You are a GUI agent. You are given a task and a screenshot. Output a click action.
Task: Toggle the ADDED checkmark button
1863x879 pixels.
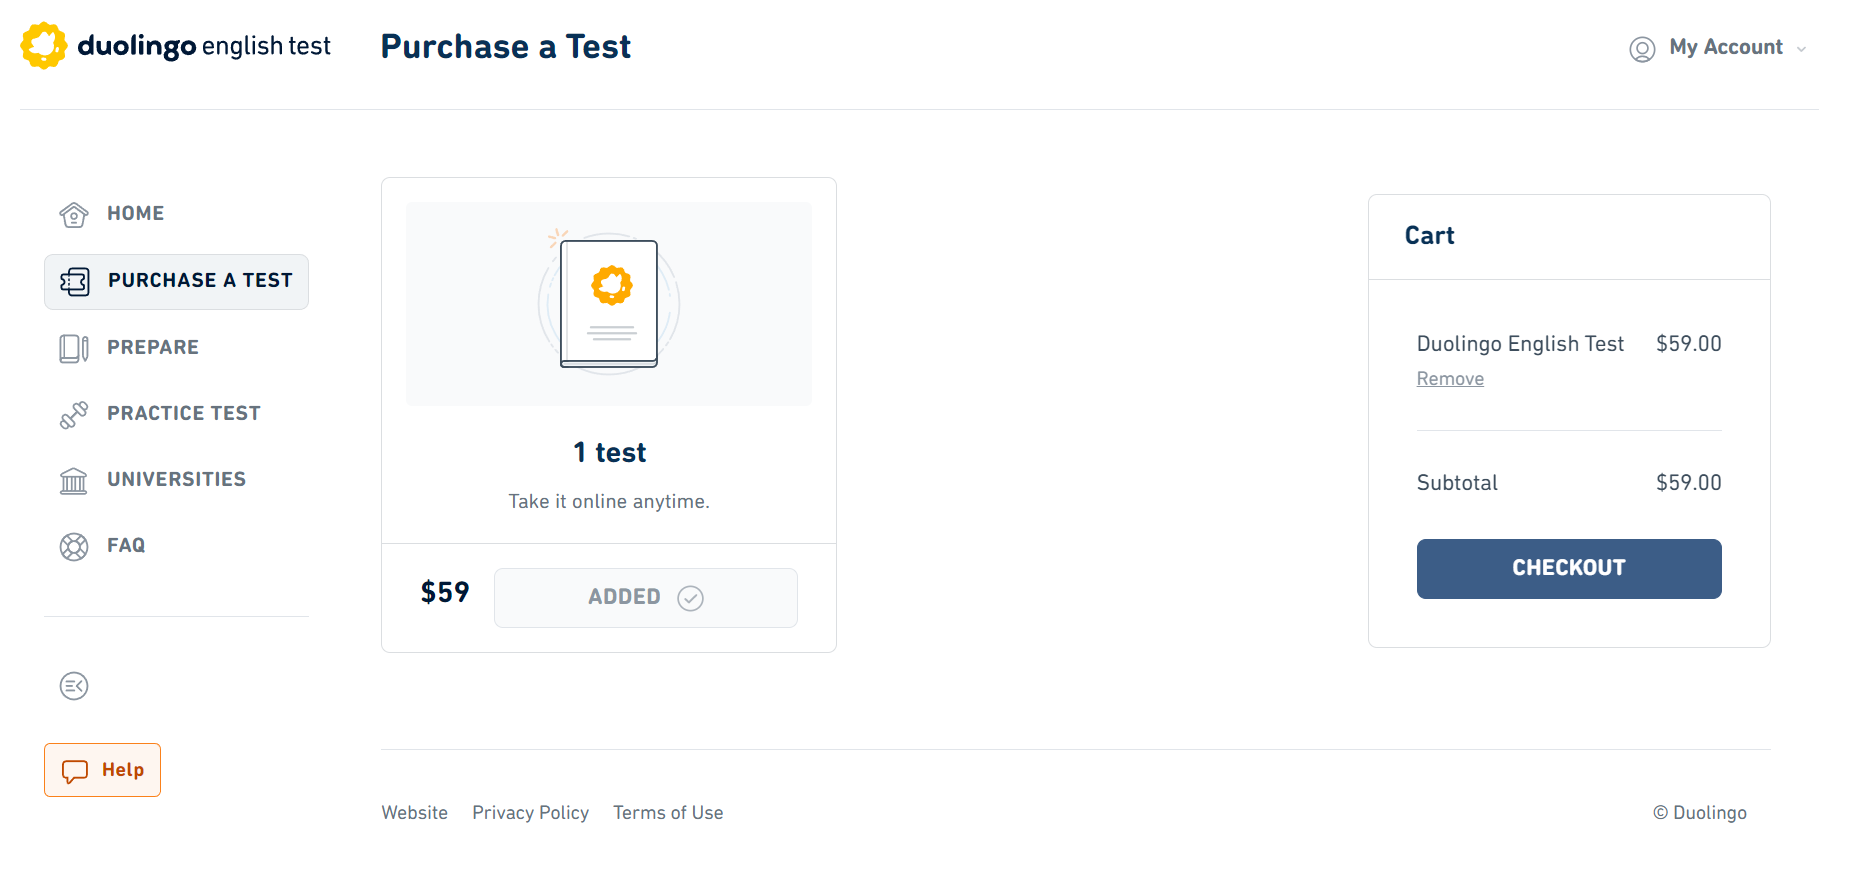click(x=646, y=597)
